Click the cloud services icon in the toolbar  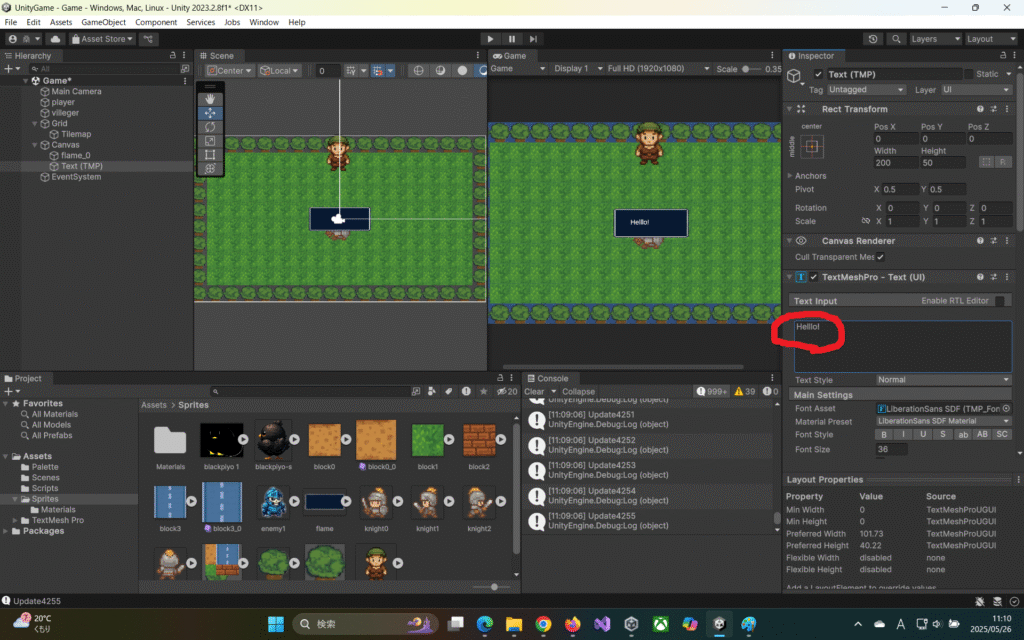point(56,39)
